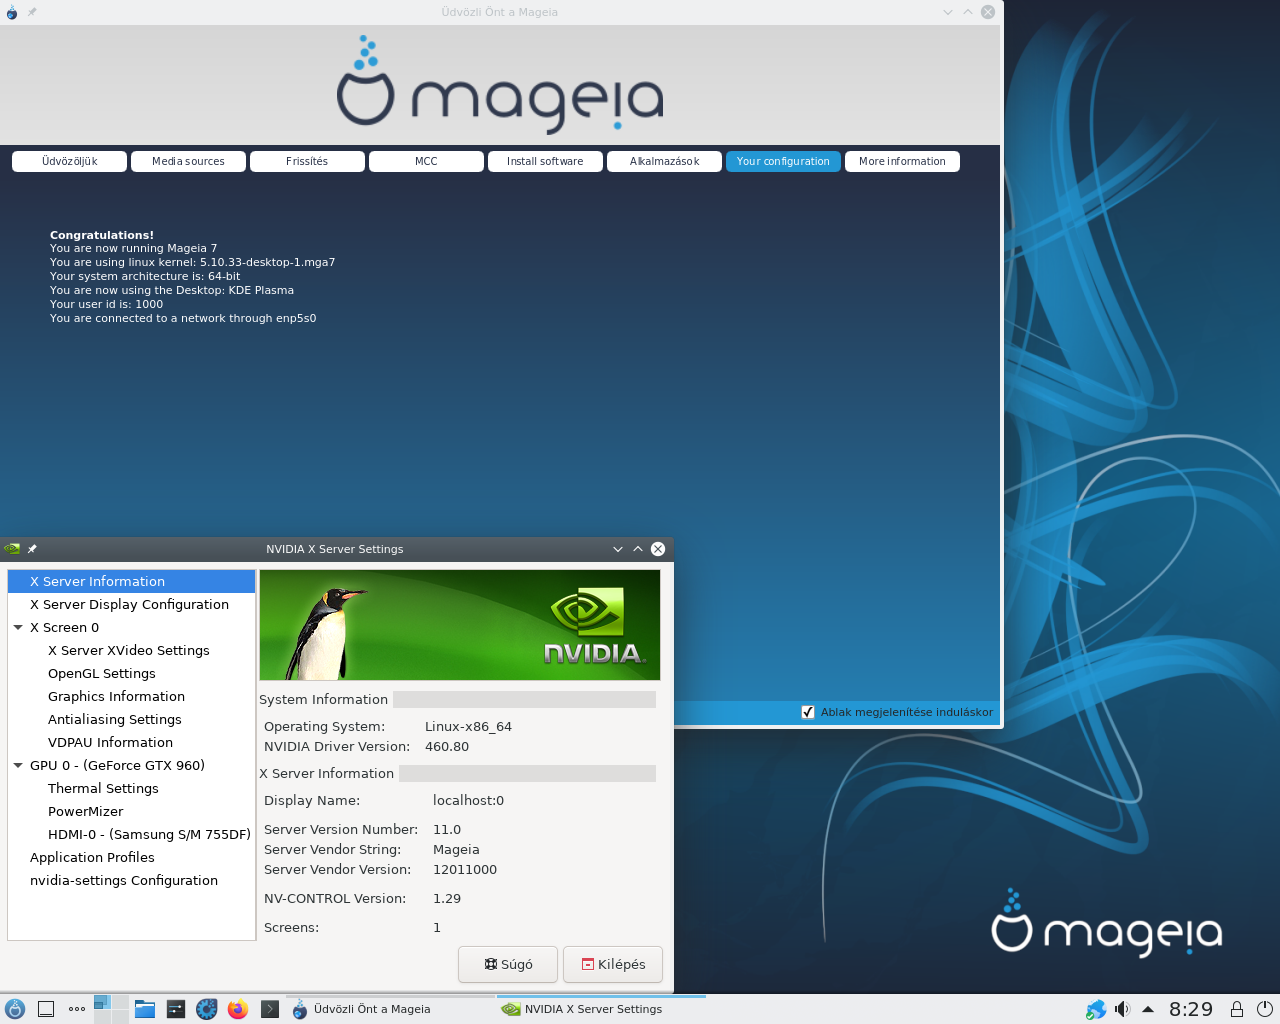Click the Súgó help button
The height and width of the screenshot is (1024, 1280).
508,964
